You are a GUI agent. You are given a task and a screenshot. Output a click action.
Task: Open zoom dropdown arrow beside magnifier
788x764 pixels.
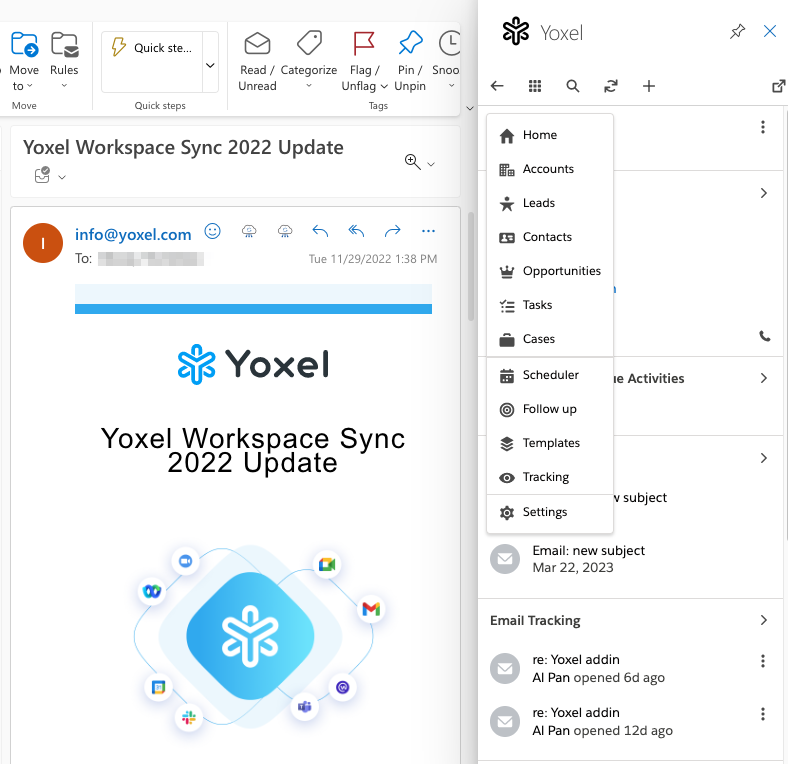(431, 164)
